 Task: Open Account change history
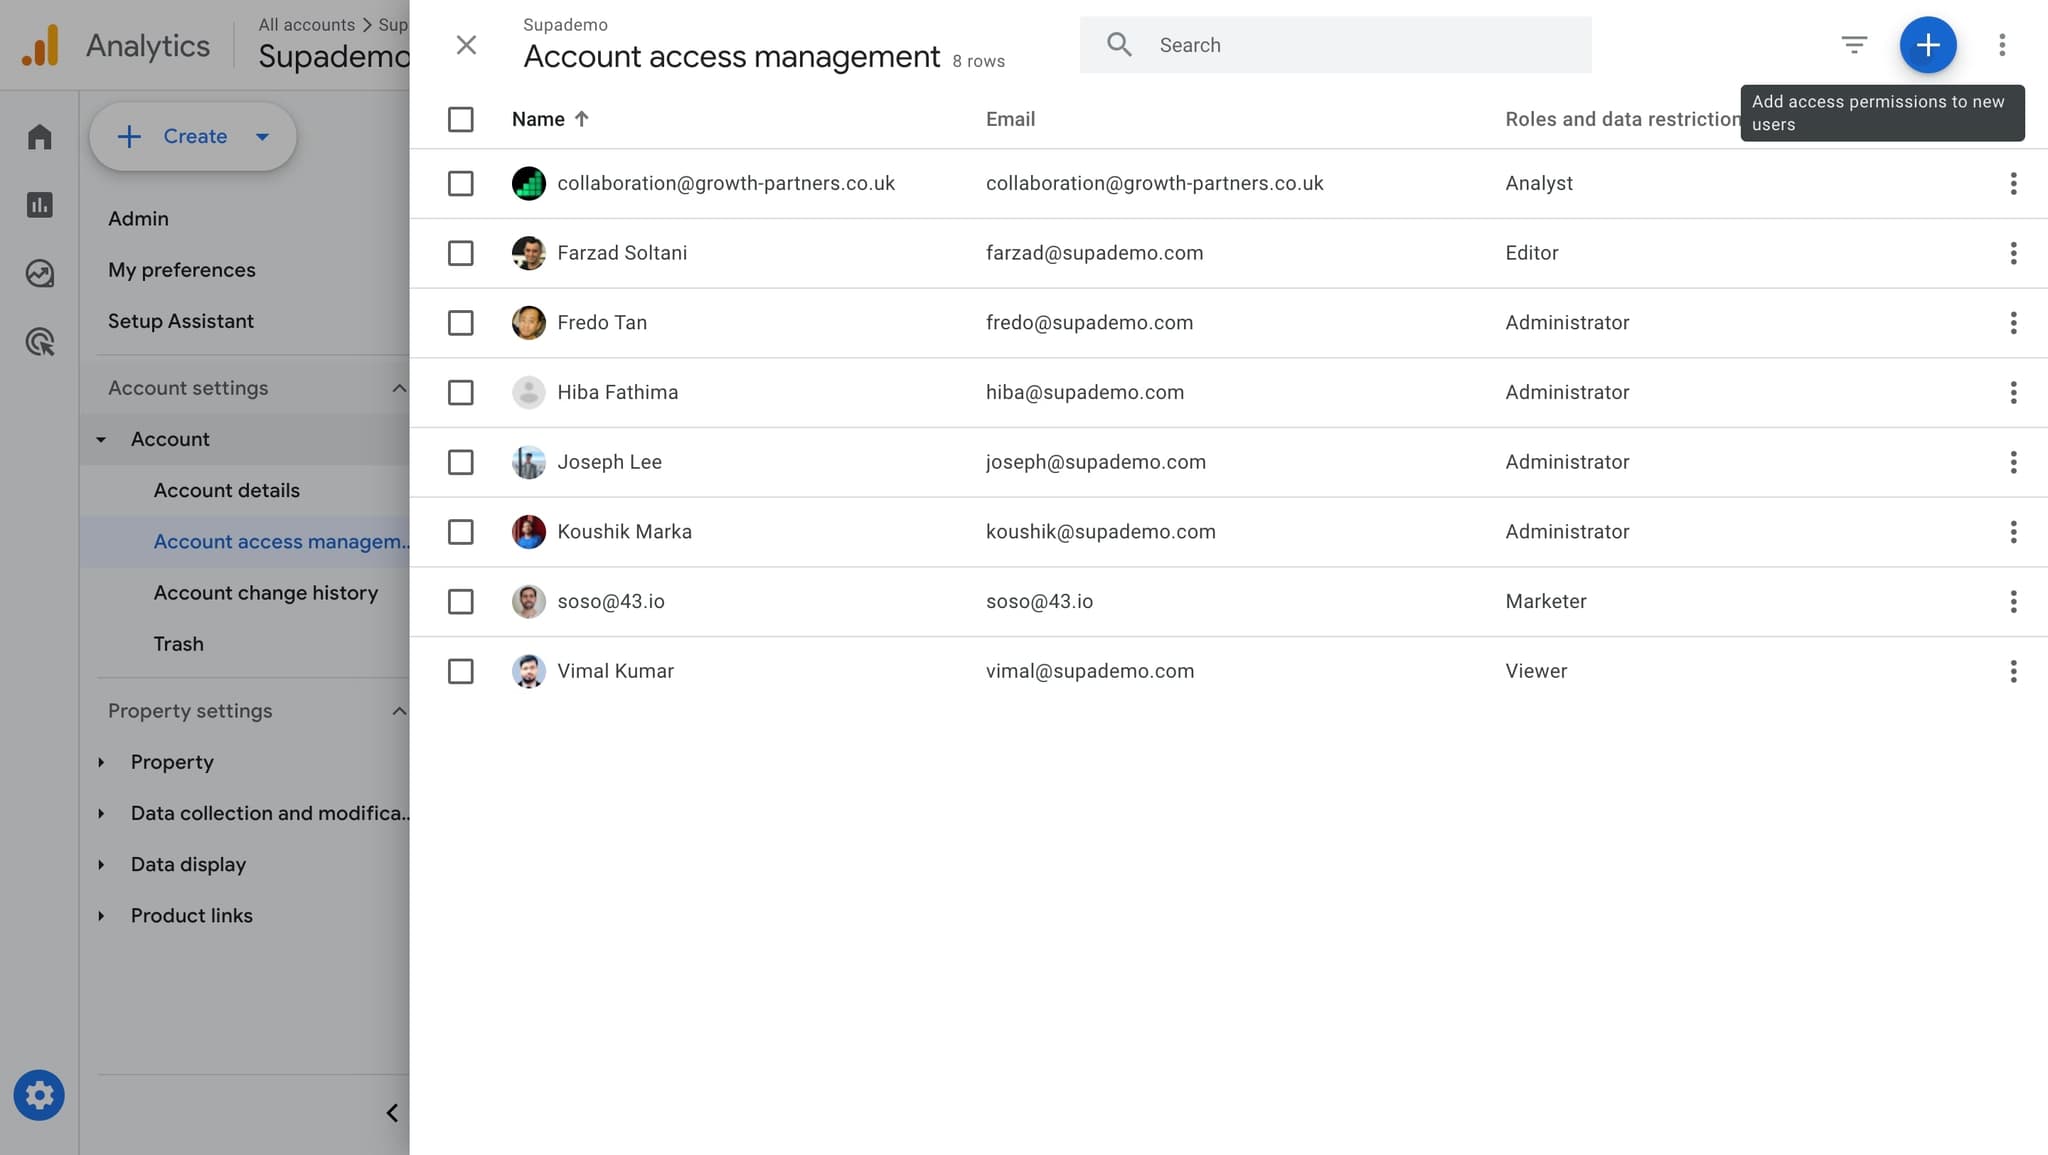[265, 593]
